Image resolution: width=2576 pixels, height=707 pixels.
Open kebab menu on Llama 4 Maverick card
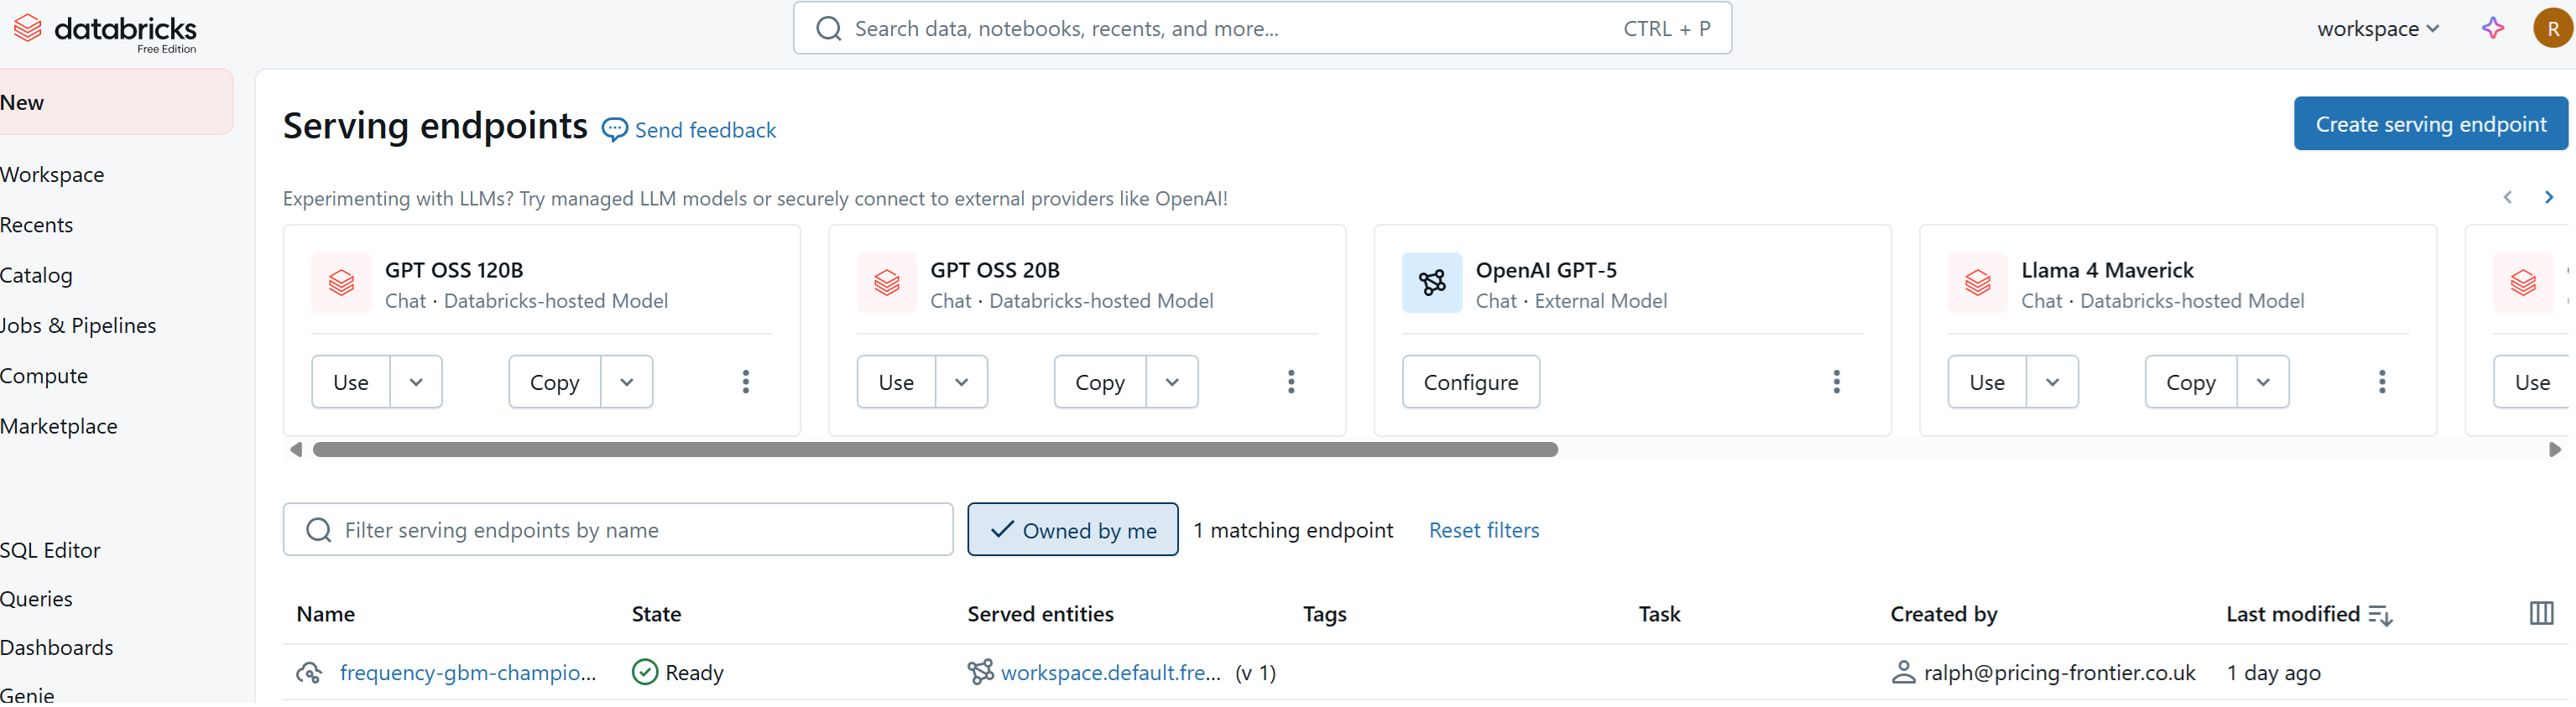coord(2381,382)
